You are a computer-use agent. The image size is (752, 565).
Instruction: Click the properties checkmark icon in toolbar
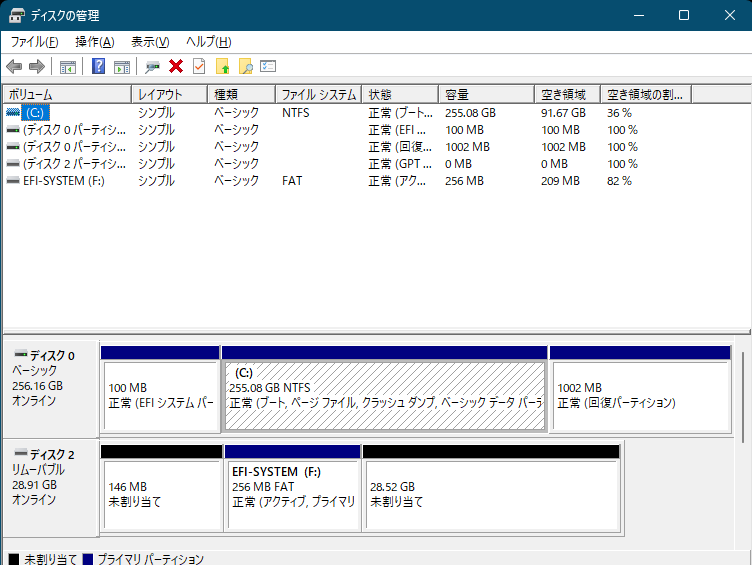click(x=199, y=67)
